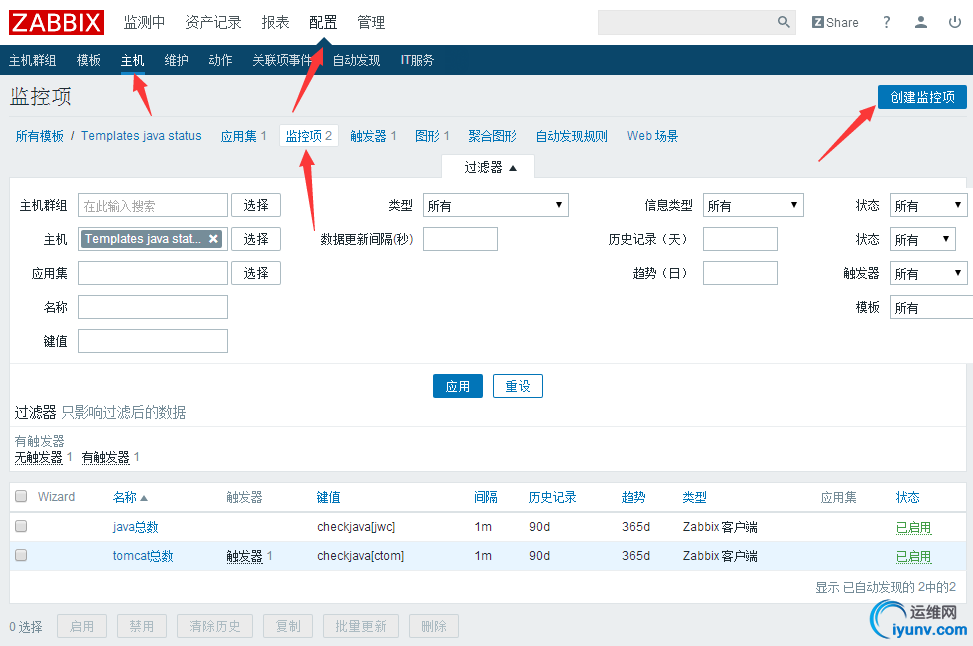Remove the Templates java stat... host tag

click(213, 239)
